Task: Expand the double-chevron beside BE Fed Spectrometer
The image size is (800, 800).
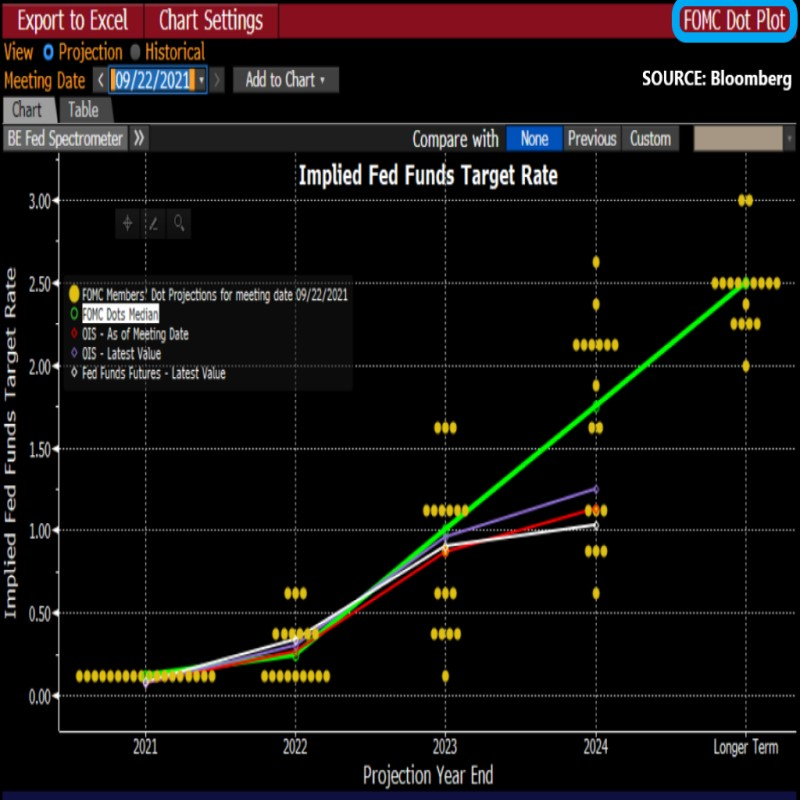Action: point(139,139)
